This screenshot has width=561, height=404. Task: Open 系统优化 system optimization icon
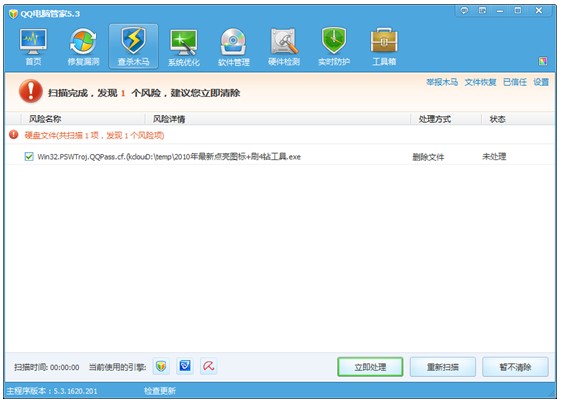click(184, 46)
